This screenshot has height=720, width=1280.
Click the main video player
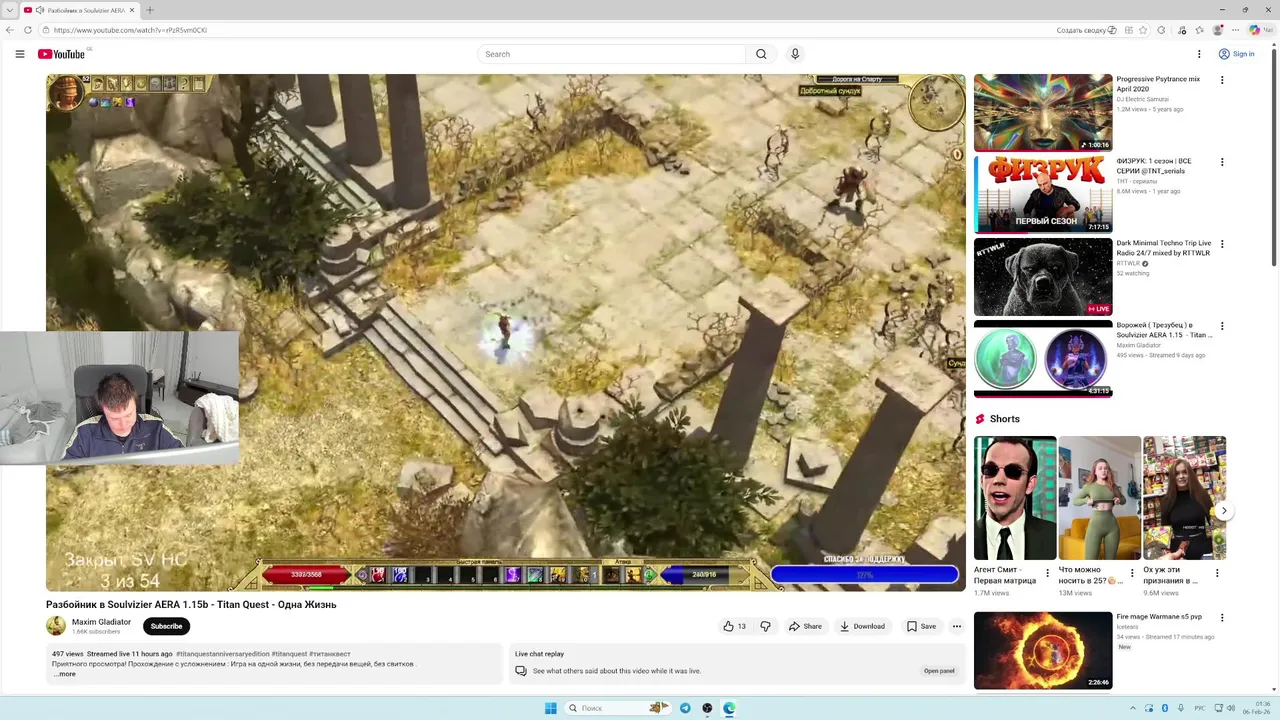(506, 332)
